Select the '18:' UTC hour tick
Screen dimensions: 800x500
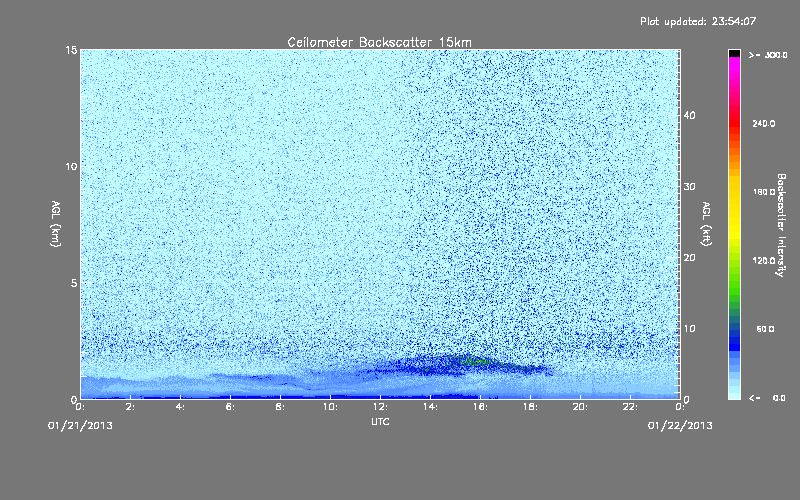tap(530, 407)
